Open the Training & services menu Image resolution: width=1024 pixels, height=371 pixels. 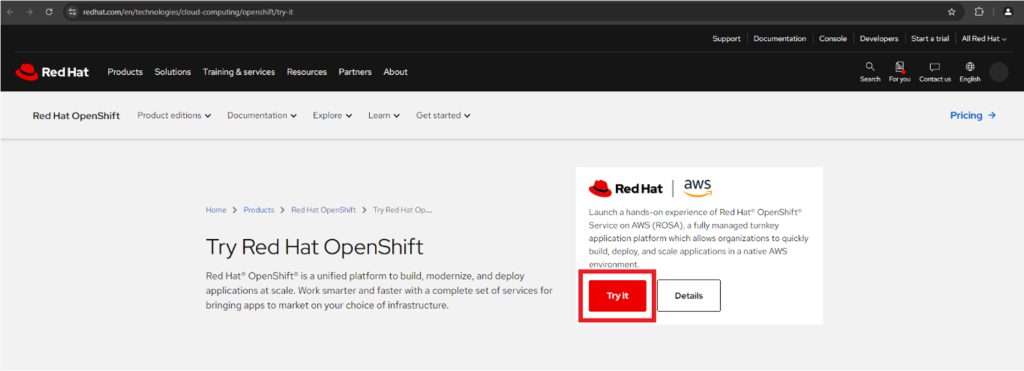238,72
